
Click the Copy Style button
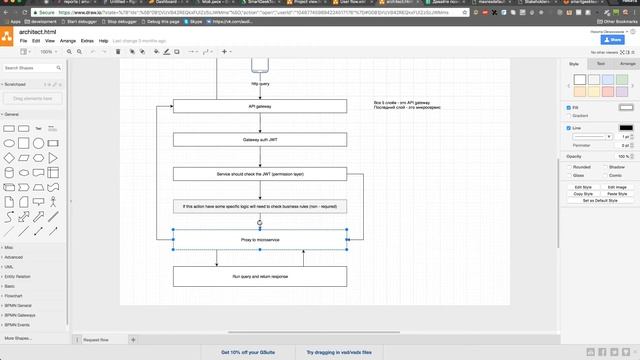(583, 194)
